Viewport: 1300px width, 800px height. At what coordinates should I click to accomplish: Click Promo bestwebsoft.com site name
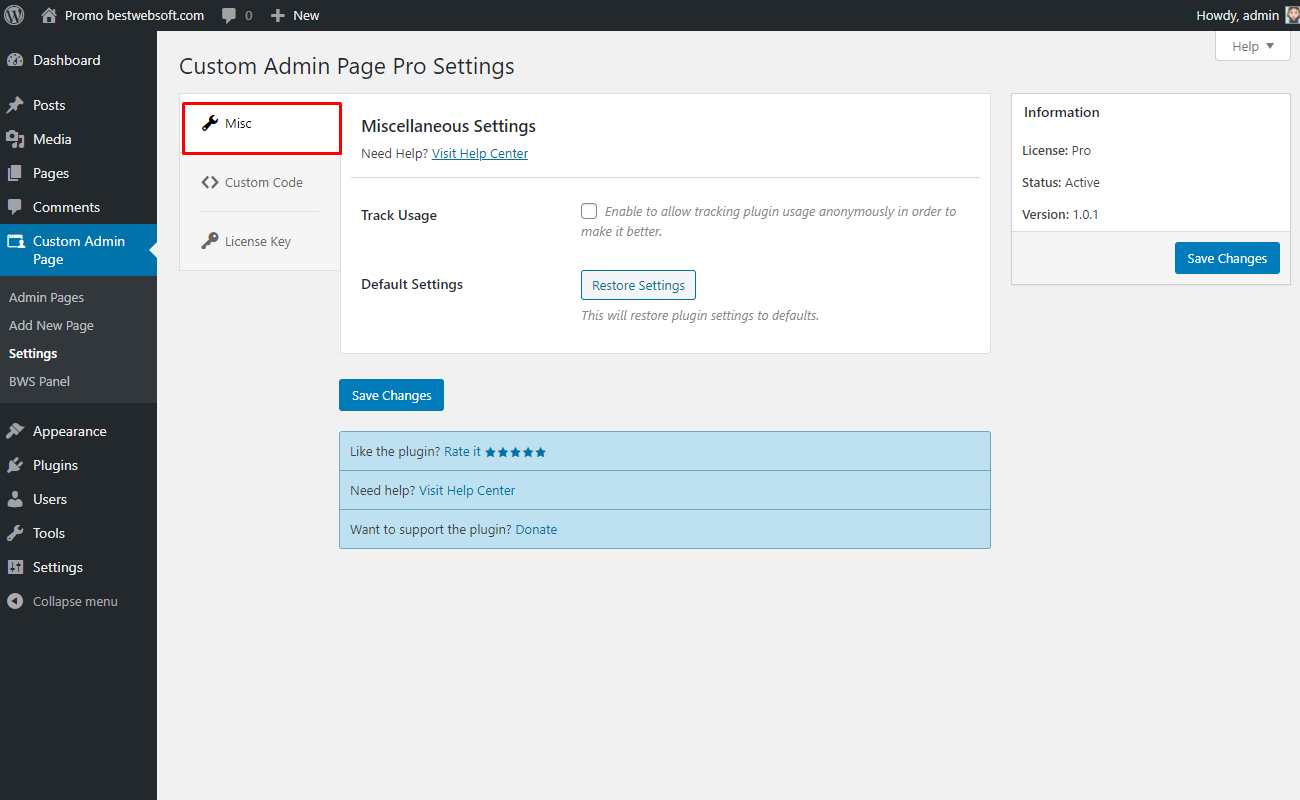click(134, 15)
